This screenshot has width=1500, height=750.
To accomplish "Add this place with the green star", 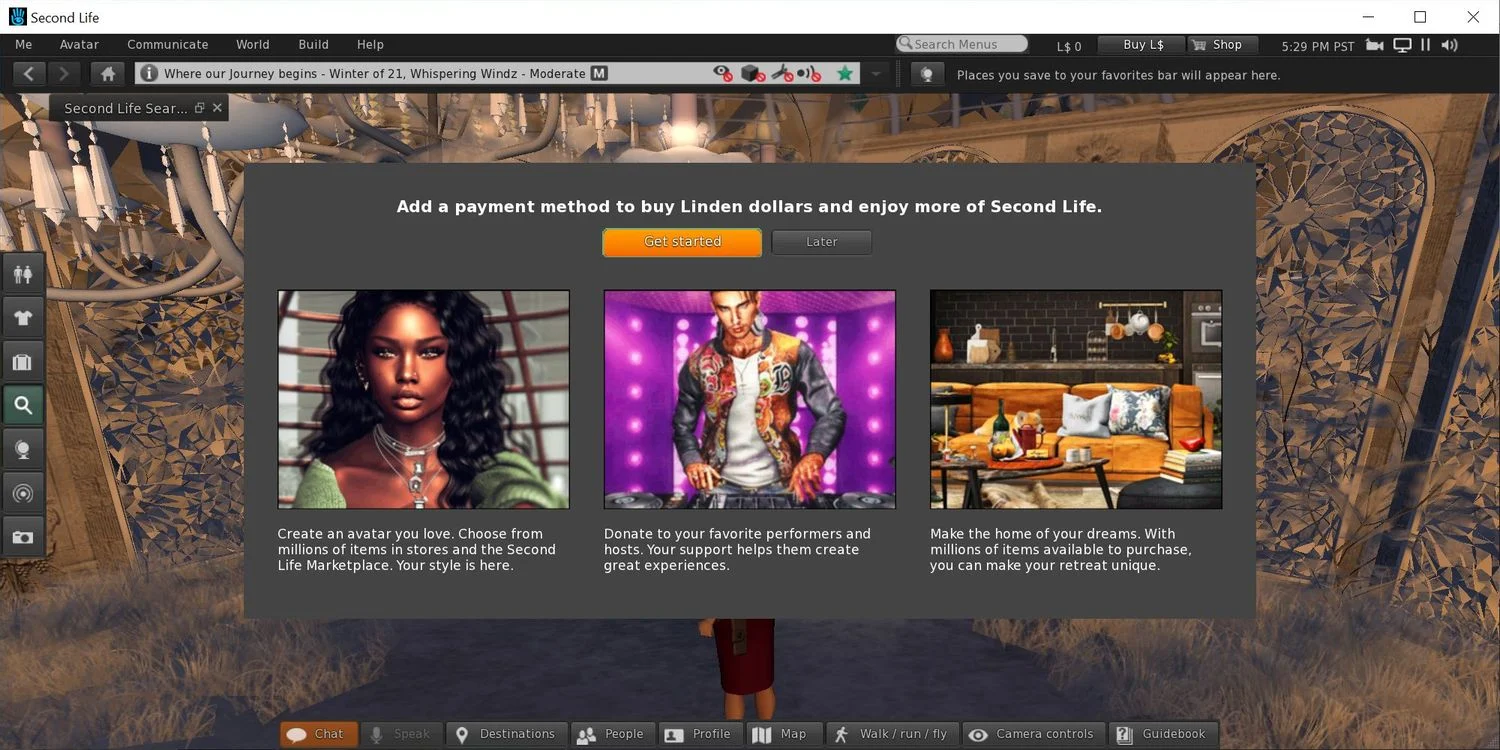I will 846,74.
